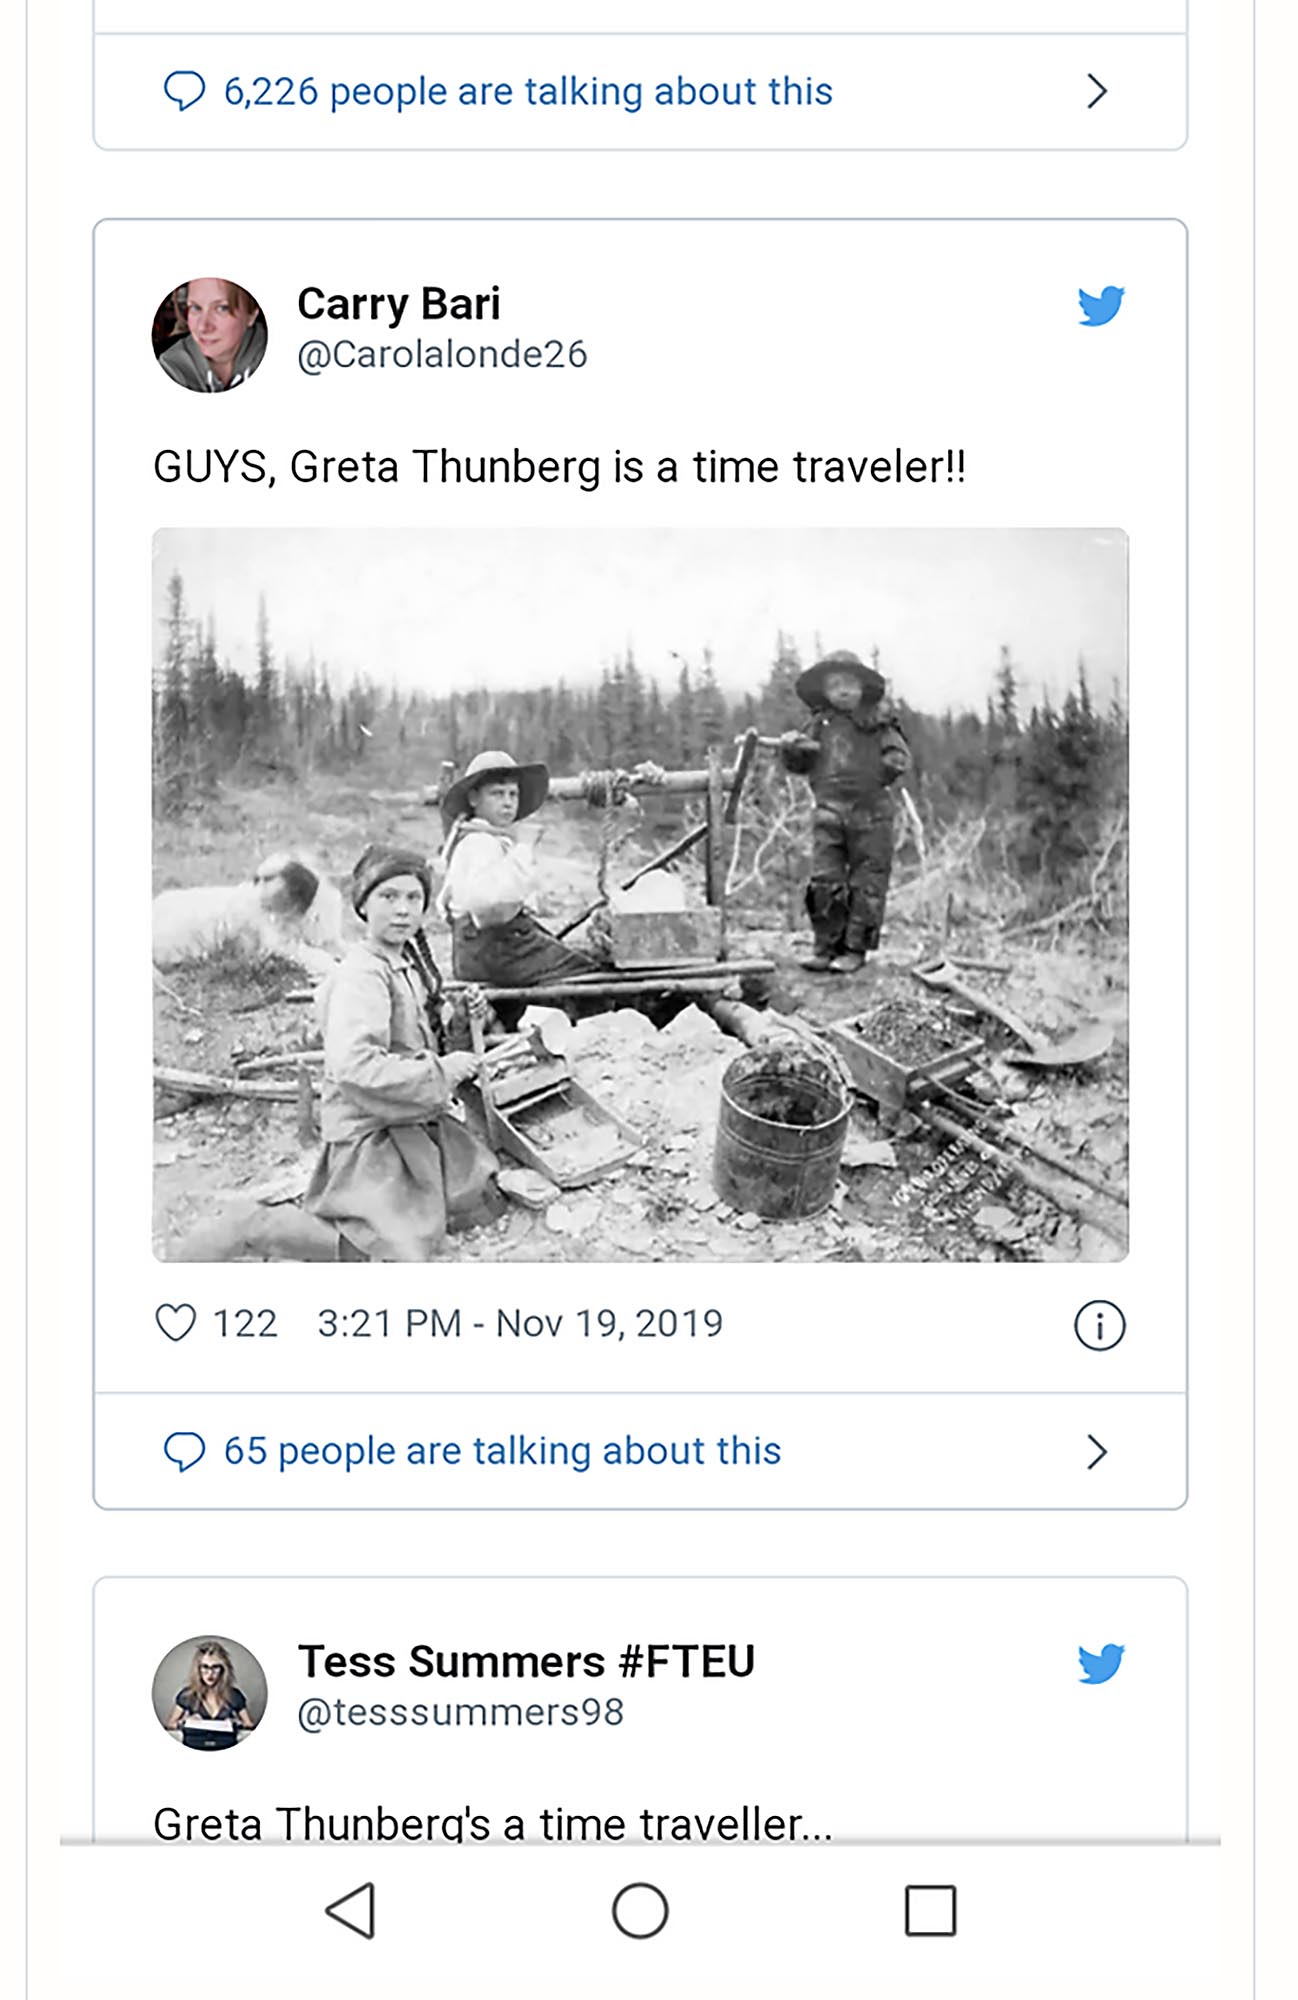Tap the Android back navigation button
Image resolution: width=1298 pixels, height=2000 pixels.
coord(351,1911)
